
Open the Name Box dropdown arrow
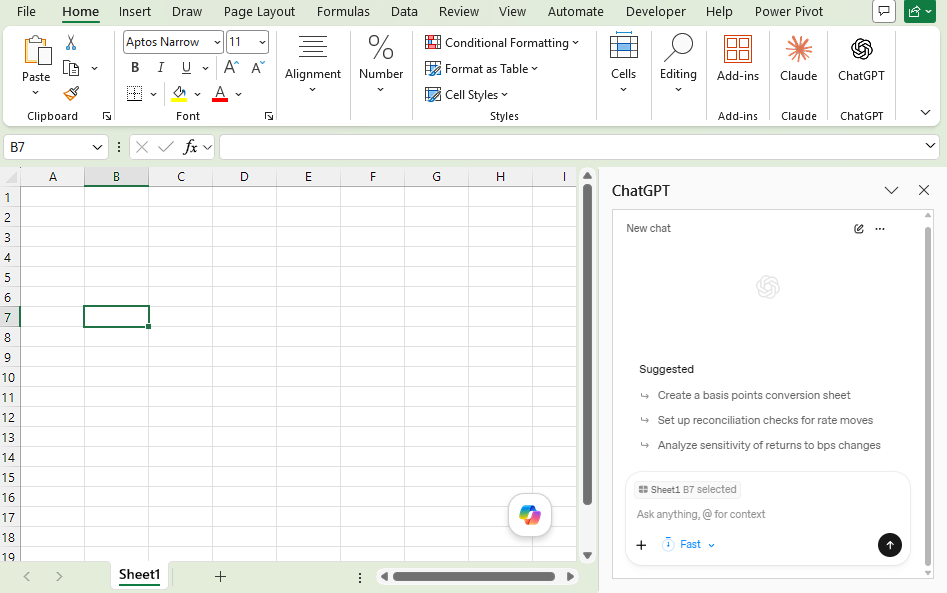[x=97, y=147]
